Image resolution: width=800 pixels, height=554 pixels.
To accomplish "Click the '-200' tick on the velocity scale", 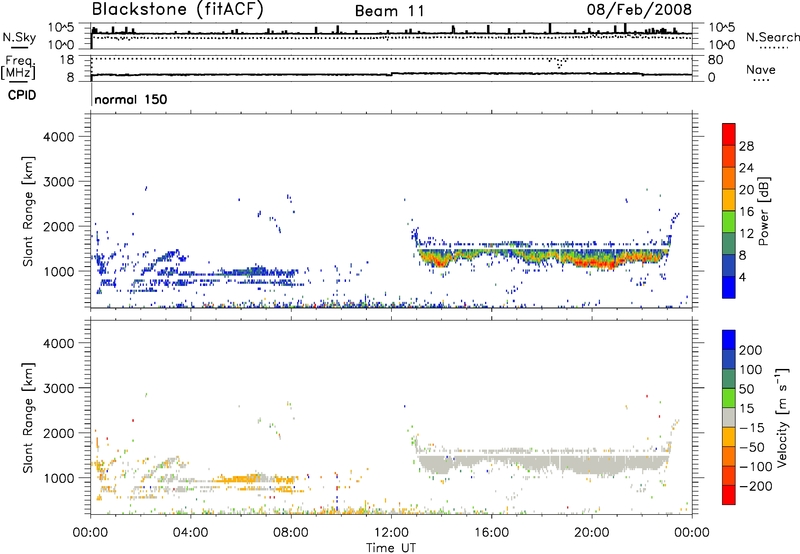I will pyautogui.click(x=755, y=486).
